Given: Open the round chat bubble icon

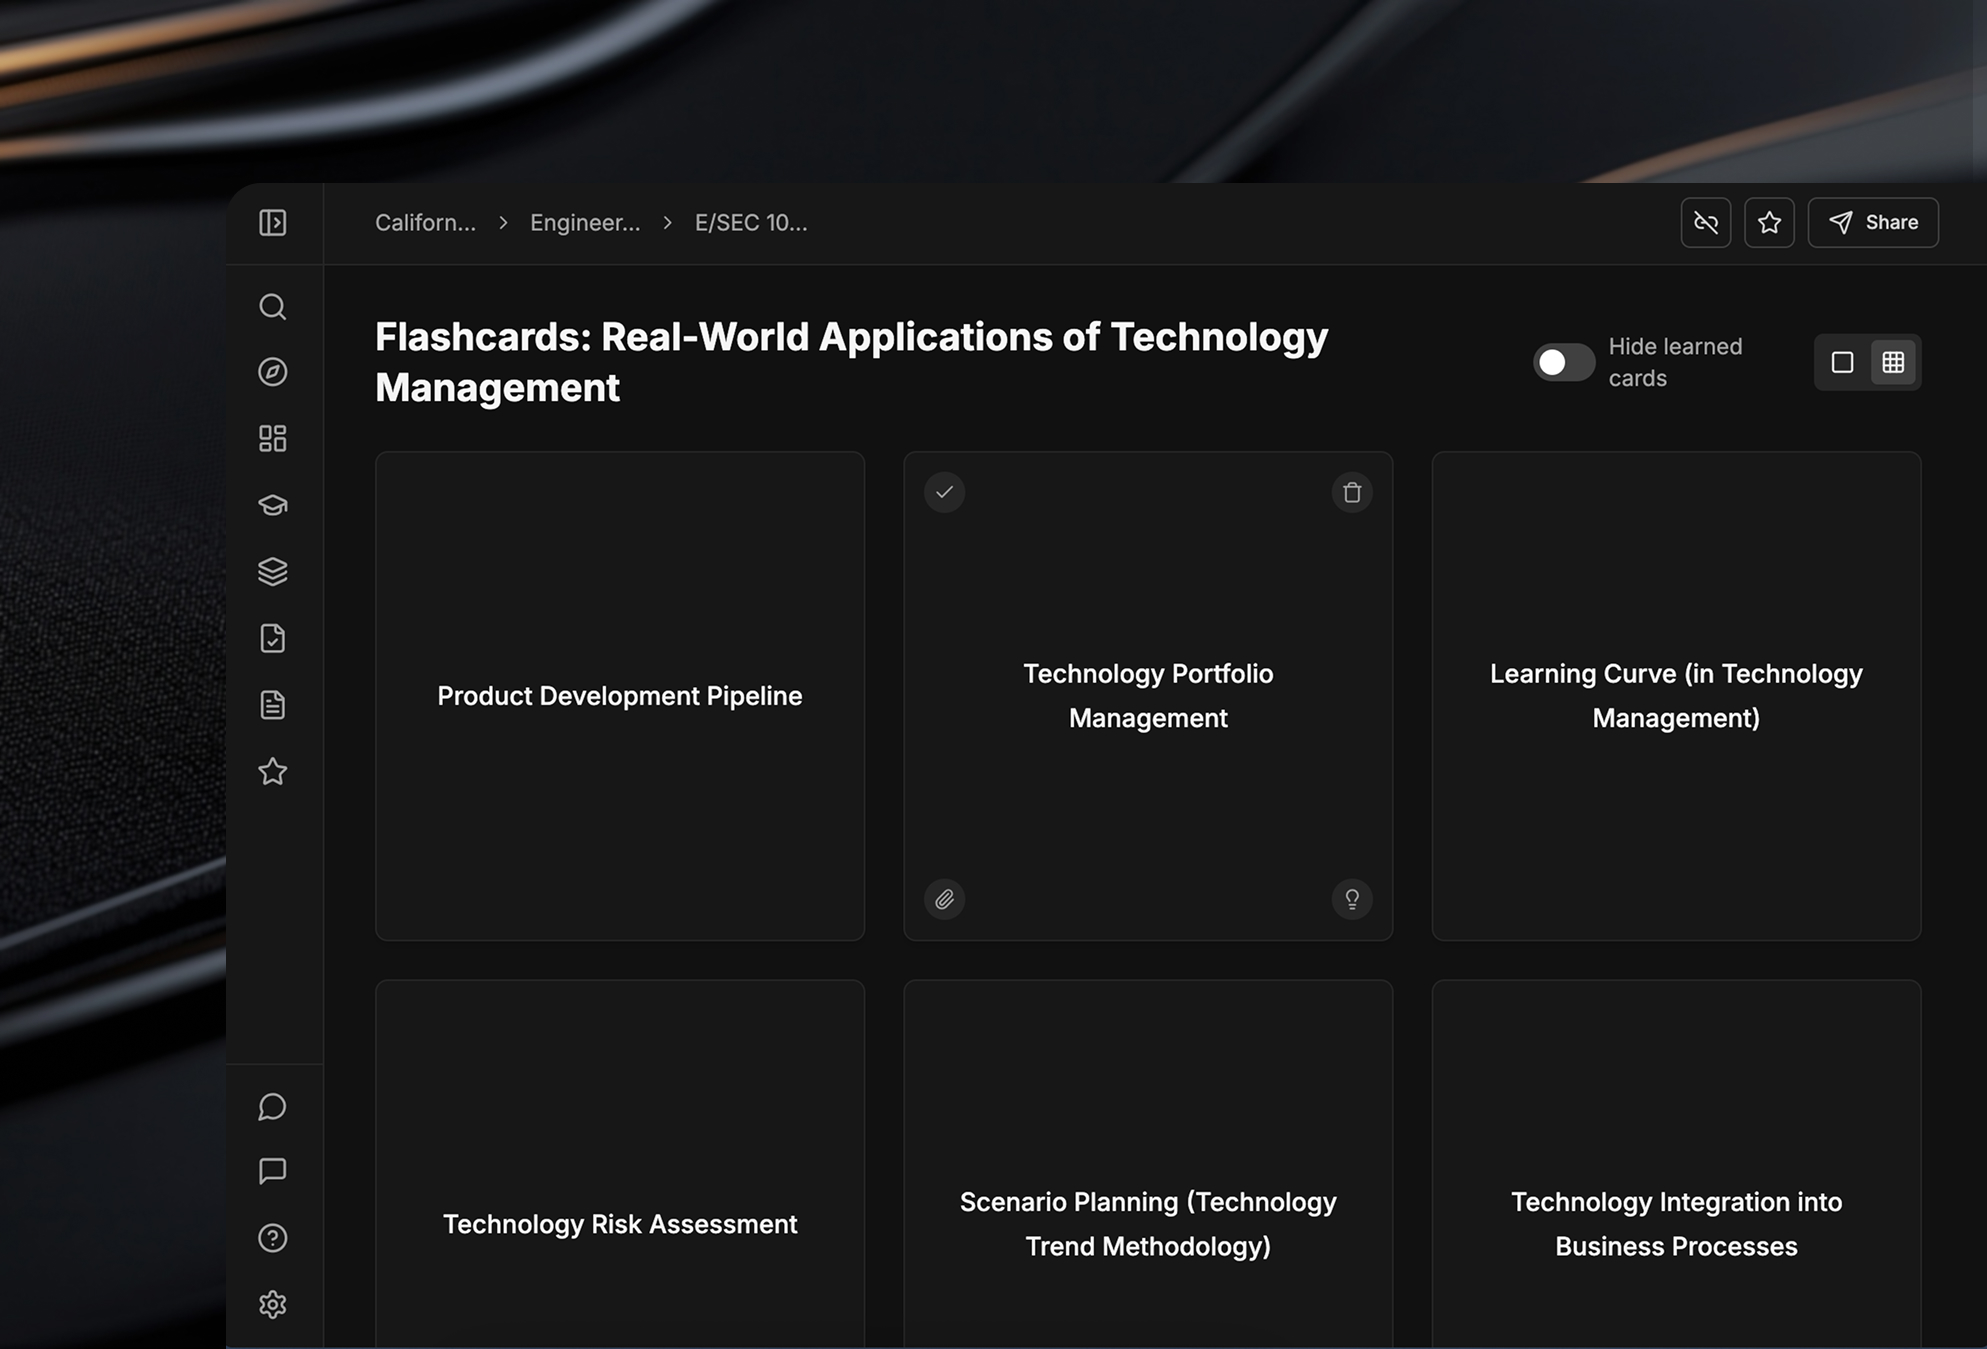Looking at the screenshot, I should (272, 1106).
